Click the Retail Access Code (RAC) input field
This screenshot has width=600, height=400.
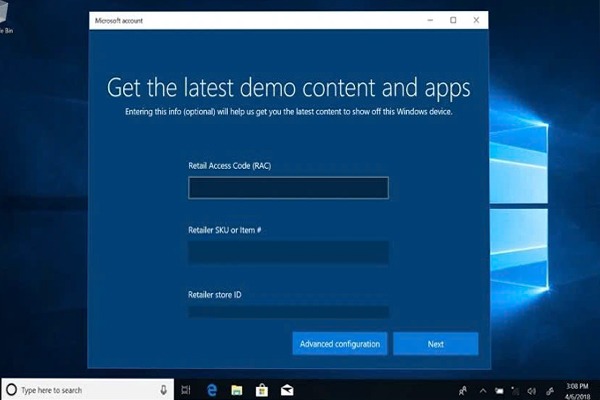point(289,188)
